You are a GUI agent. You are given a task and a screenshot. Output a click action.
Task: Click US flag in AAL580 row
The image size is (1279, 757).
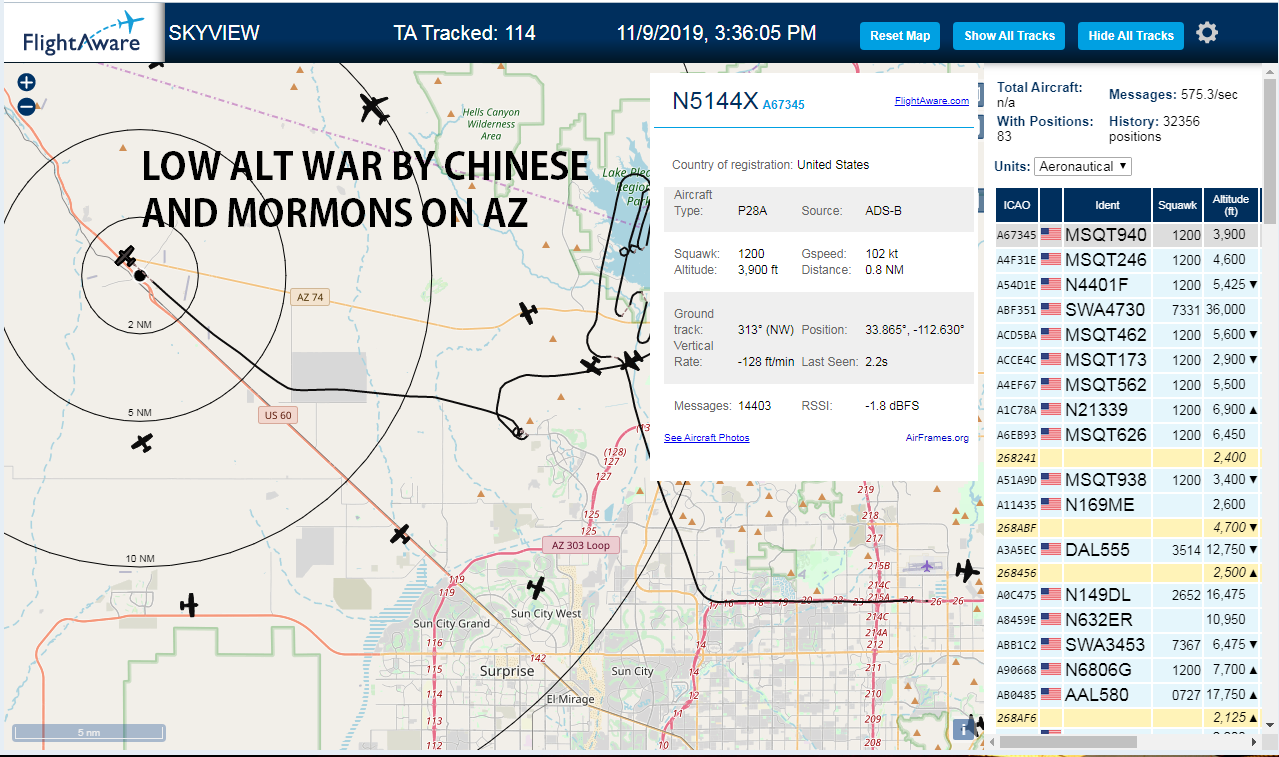[x=1051, y=693]
